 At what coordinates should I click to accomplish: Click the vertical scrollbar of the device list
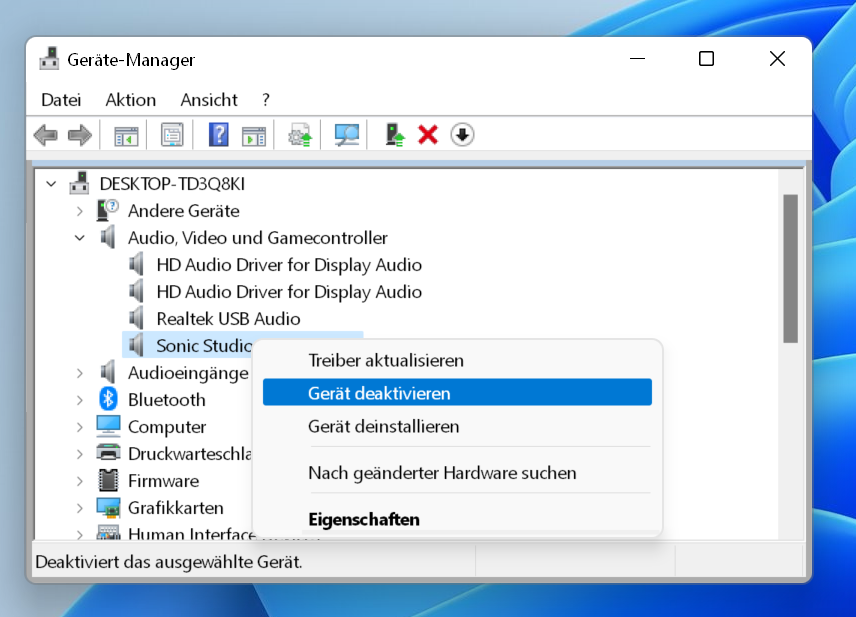point(790,270)
